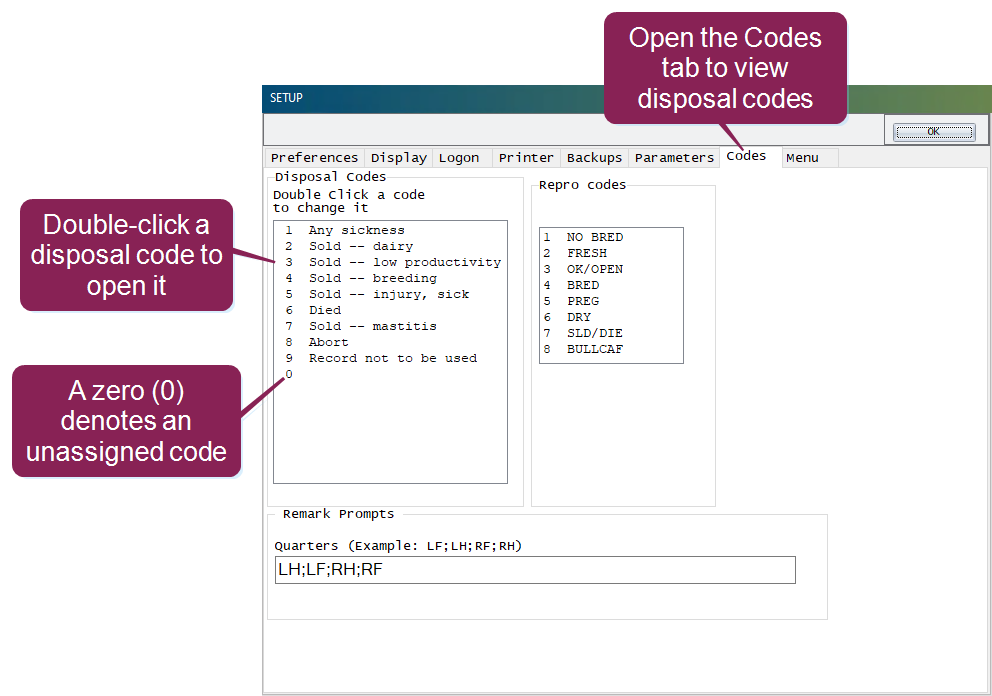Go to the Parameters tab
The height and width of the screenshot is (696, 992).
674,158
